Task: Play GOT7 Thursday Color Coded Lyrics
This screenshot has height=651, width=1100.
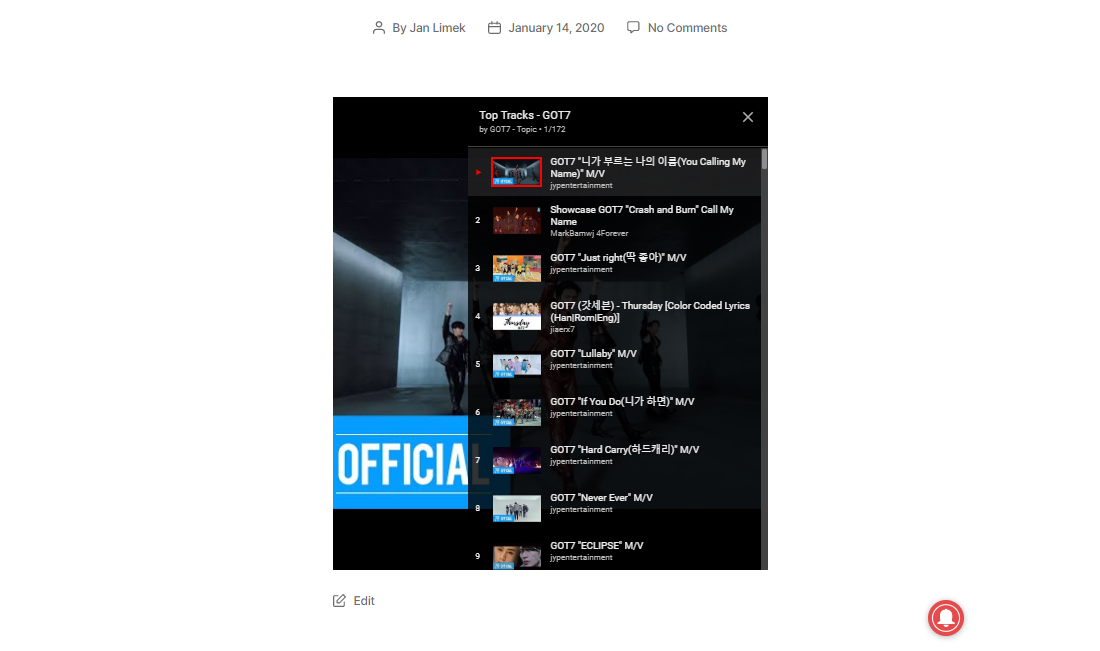Action: [650, 311]
